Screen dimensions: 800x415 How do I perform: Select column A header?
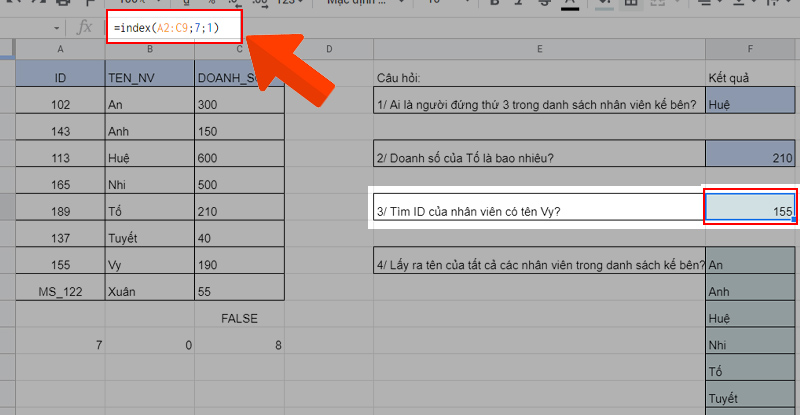click(60, 50)
